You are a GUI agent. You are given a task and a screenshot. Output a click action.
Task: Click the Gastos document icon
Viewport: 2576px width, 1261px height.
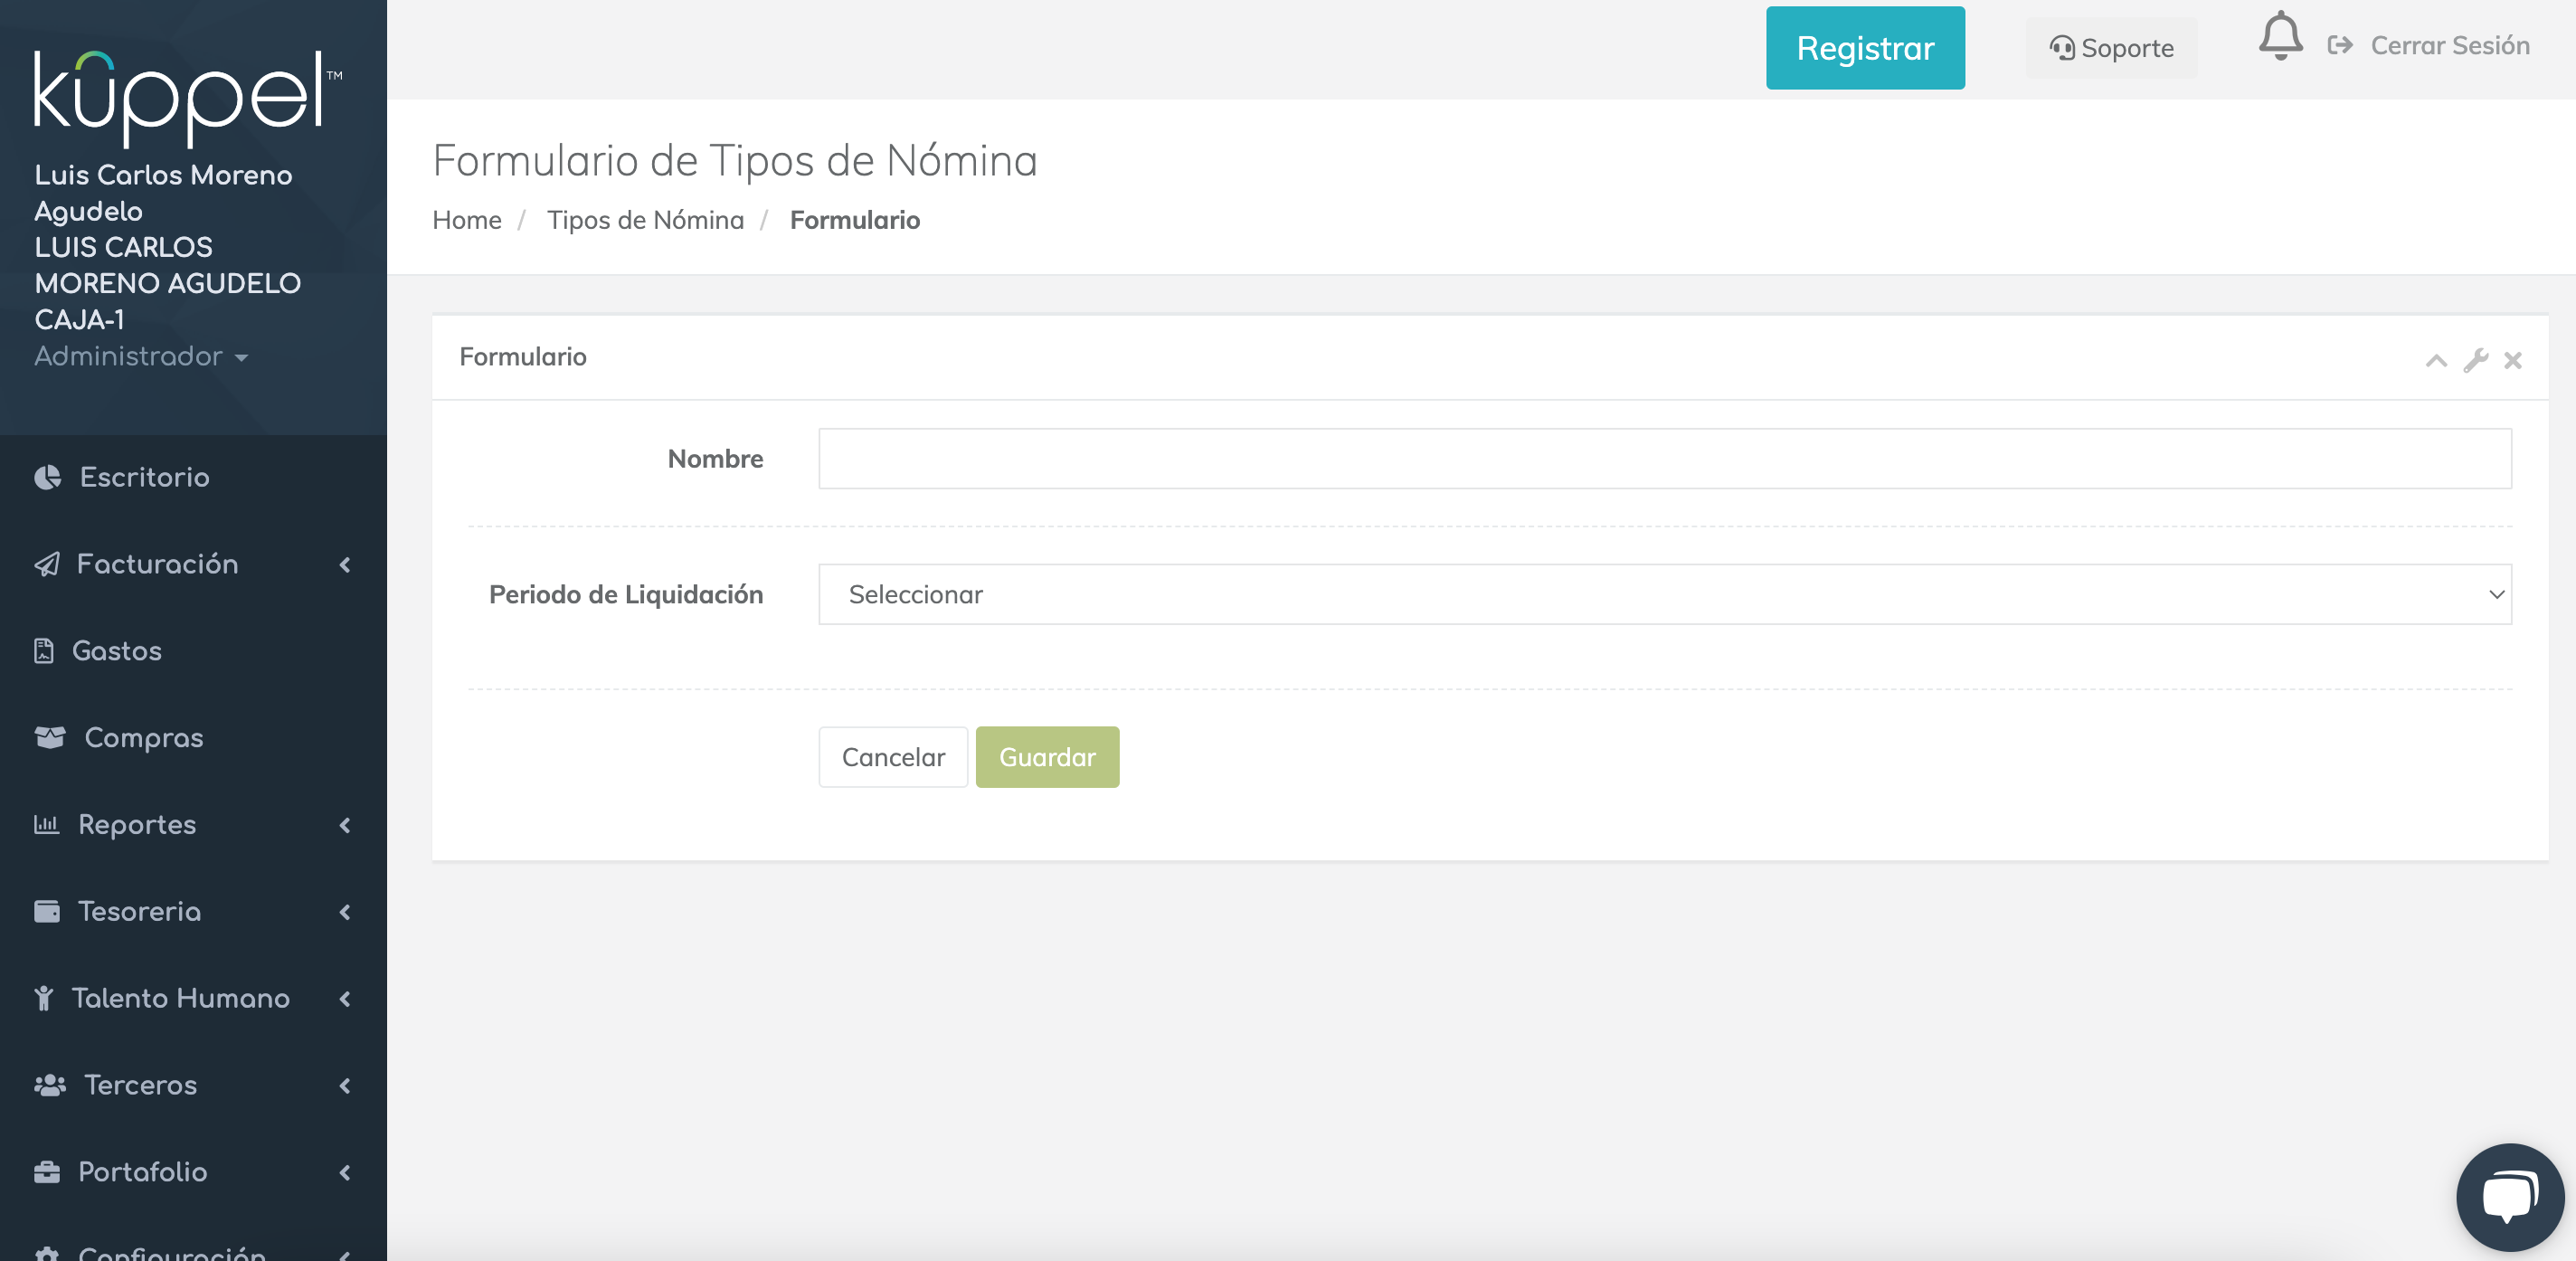44,651
